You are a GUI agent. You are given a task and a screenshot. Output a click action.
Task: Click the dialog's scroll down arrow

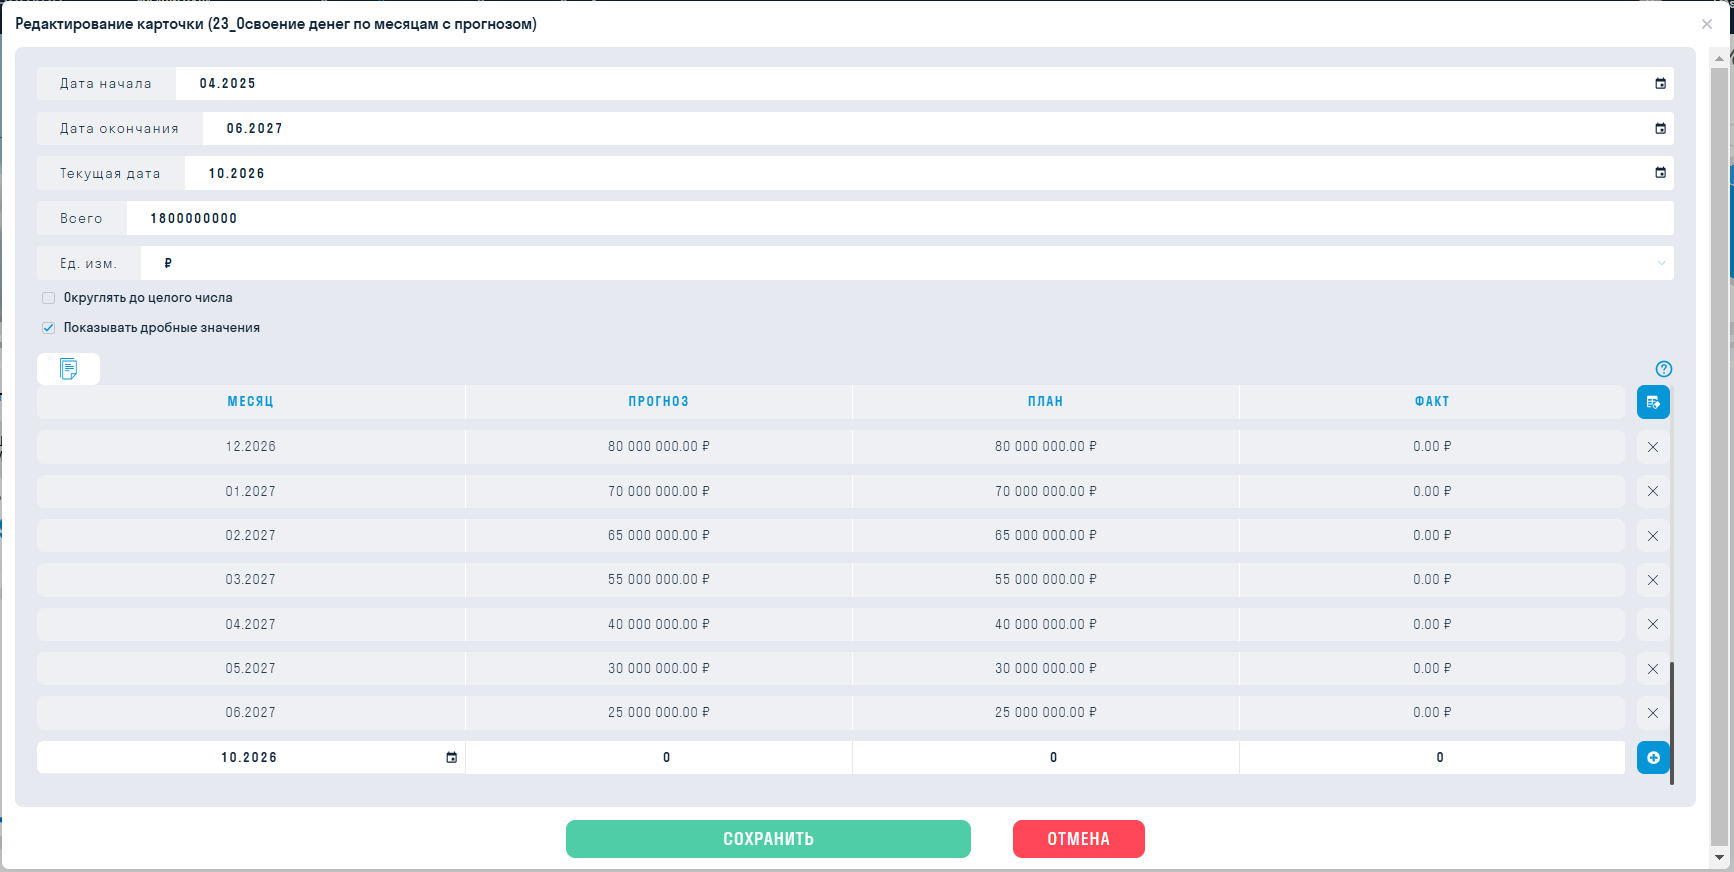pos(1719,857)
